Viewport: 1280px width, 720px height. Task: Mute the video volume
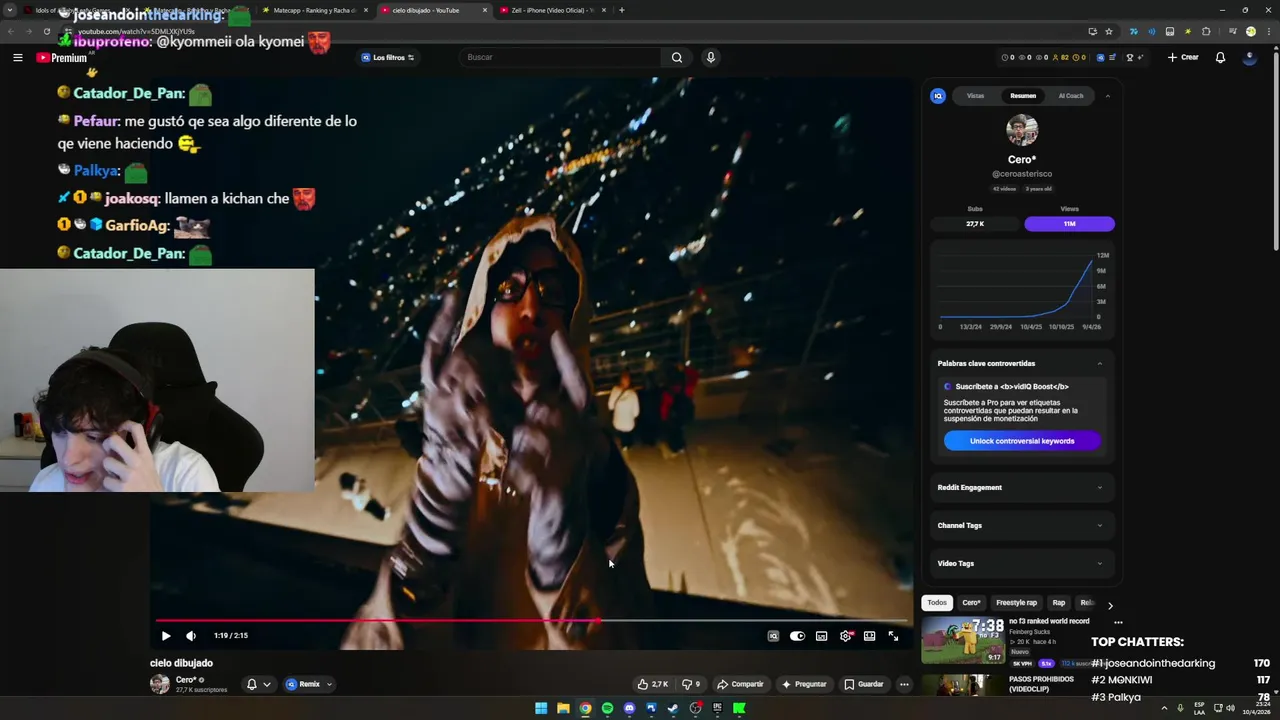coord(191,636)
